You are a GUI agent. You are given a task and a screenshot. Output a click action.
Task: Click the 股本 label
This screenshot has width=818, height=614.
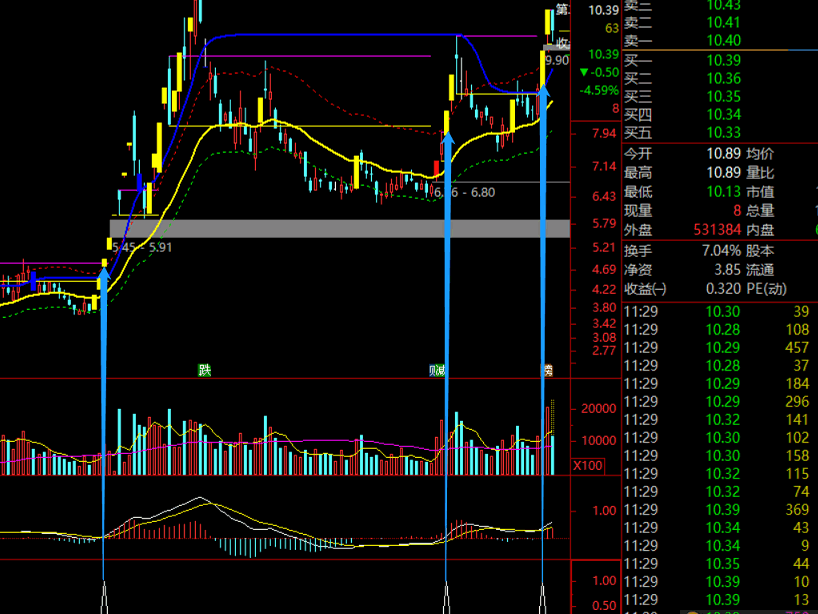760,251
